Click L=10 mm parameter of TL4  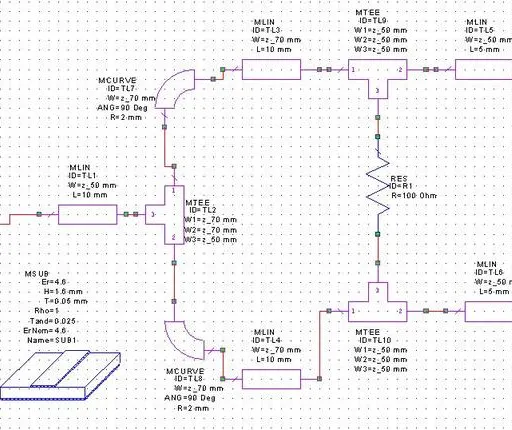pos(274,359)
